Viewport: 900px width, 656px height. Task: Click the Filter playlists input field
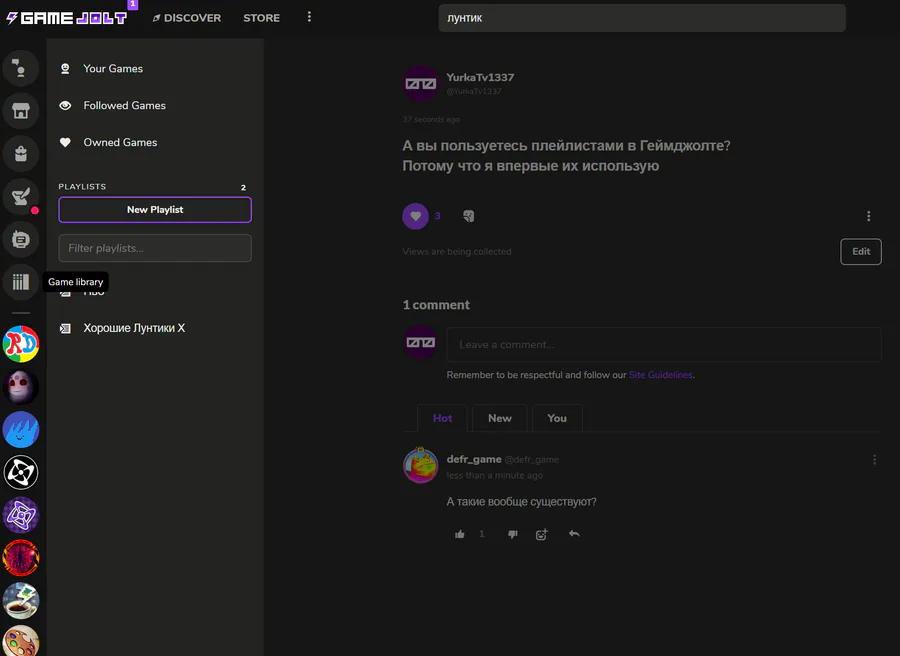tap(155, 248)
